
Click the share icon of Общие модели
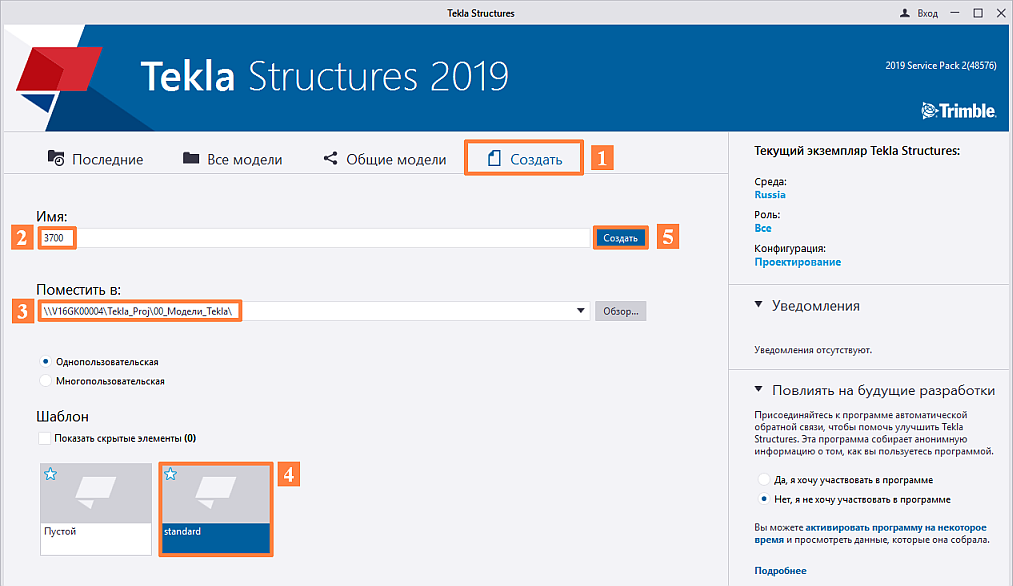click(x=330, y=158)
